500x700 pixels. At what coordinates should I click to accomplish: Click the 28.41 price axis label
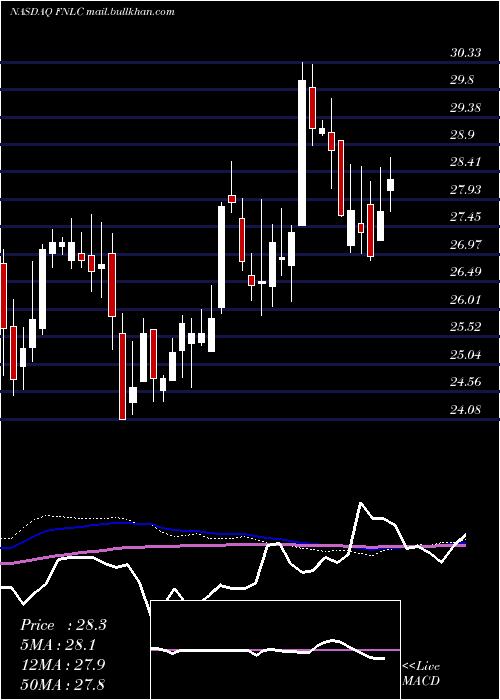[x=466, y=162]
